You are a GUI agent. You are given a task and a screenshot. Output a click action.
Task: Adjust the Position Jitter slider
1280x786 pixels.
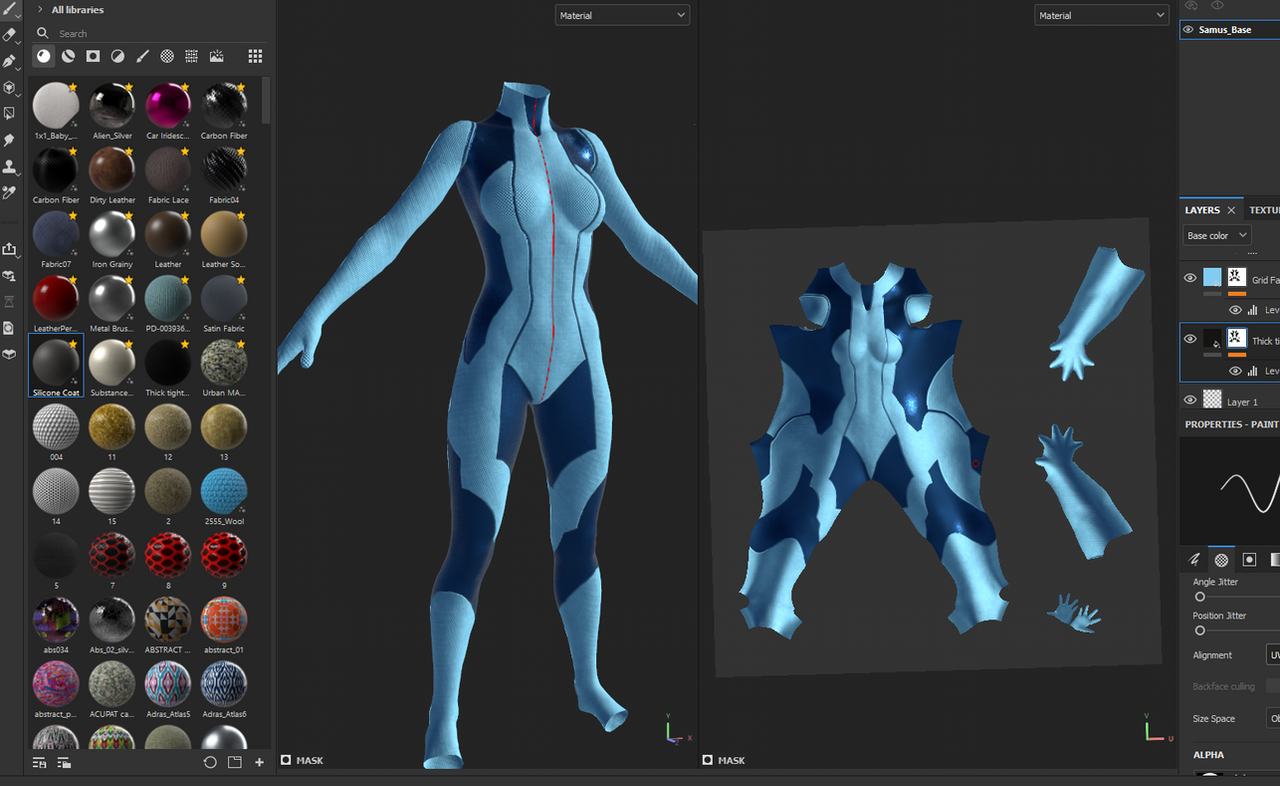[x=1200, y=631]
